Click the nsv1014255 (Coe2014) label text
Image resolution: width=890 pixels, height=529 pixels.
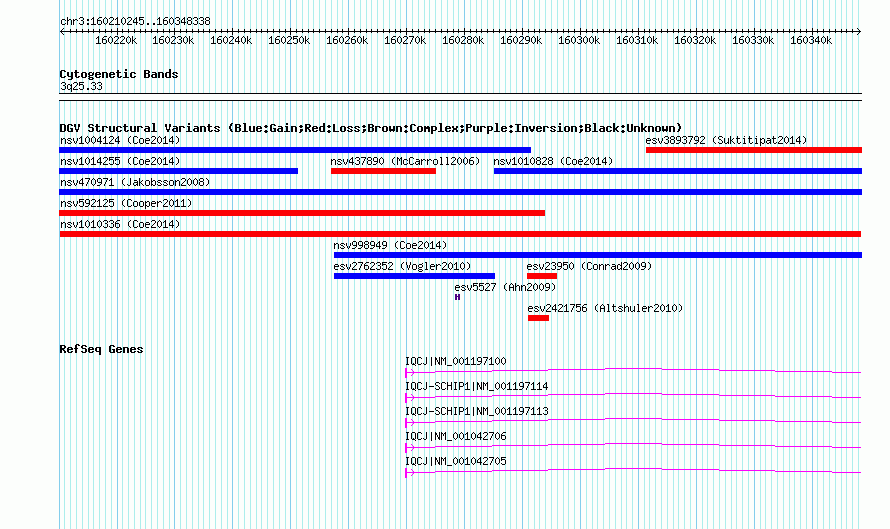pos(120,161)
